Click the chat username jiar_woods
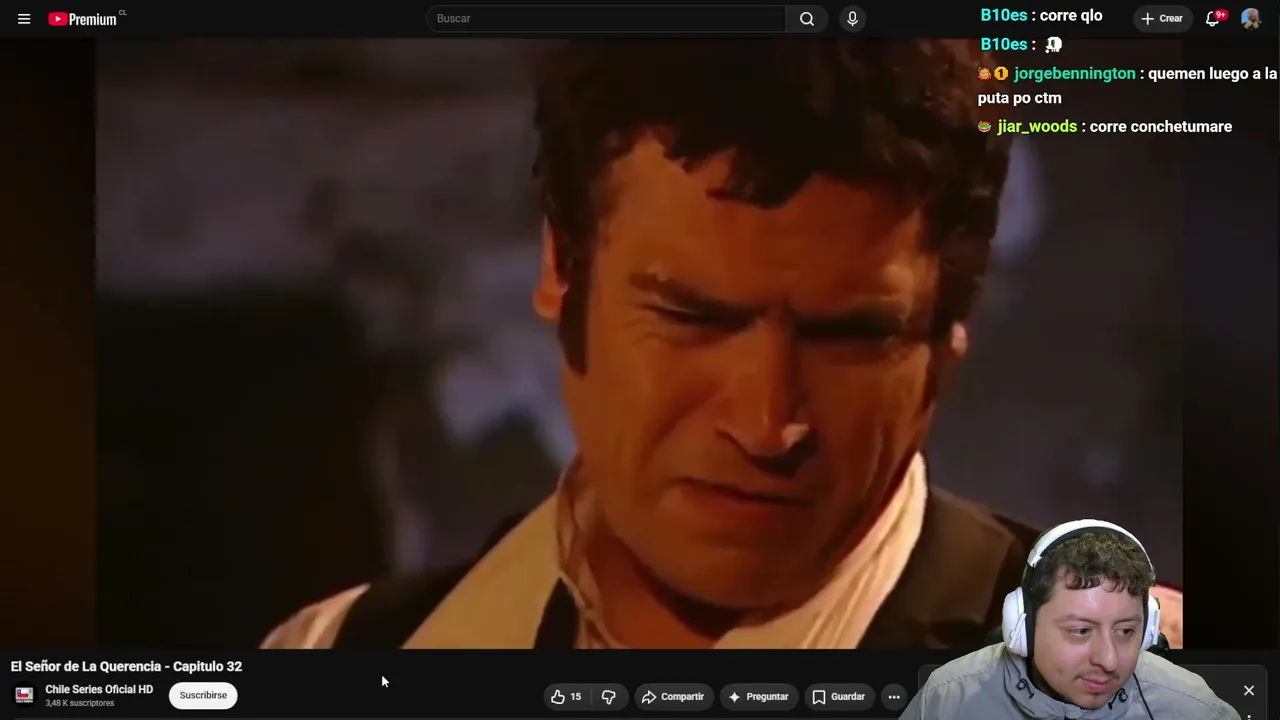This screenshot has height=720, width=1280. tap(1037, 127)
